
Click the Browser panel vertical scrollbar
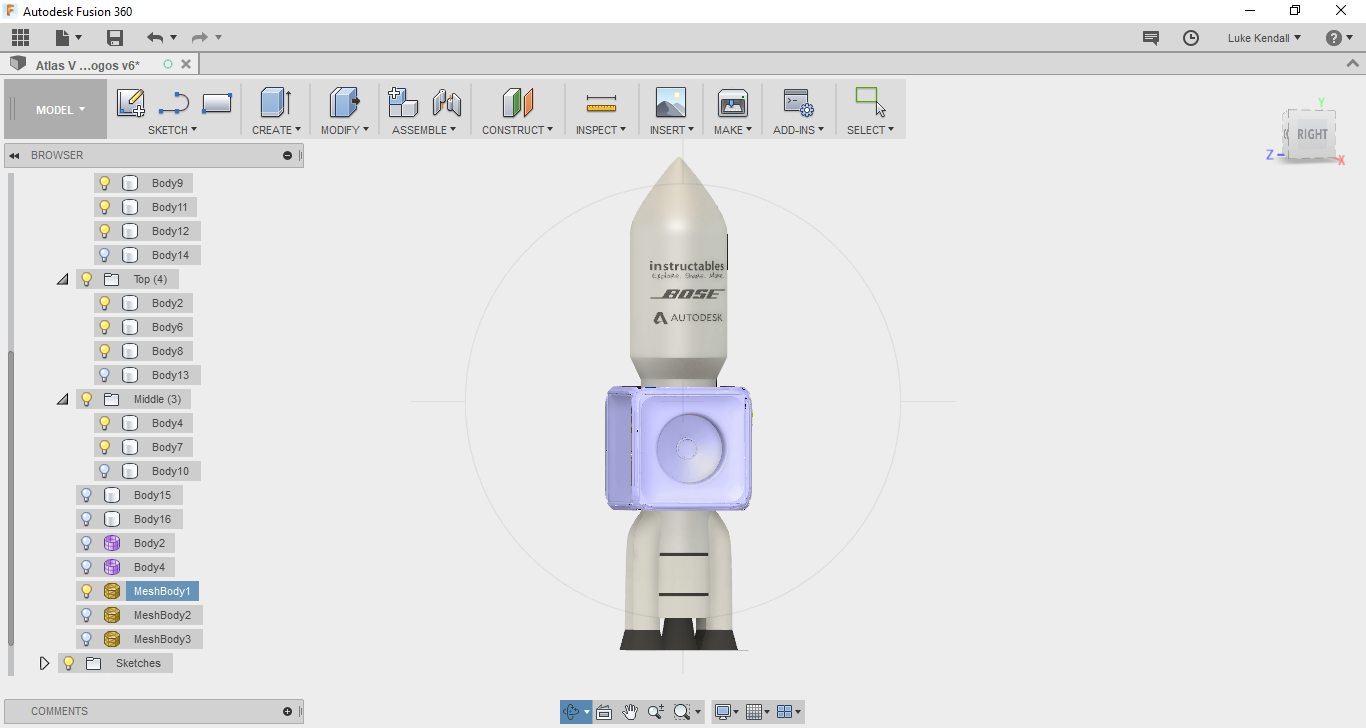pyautogui.click(x=11, y=500)
